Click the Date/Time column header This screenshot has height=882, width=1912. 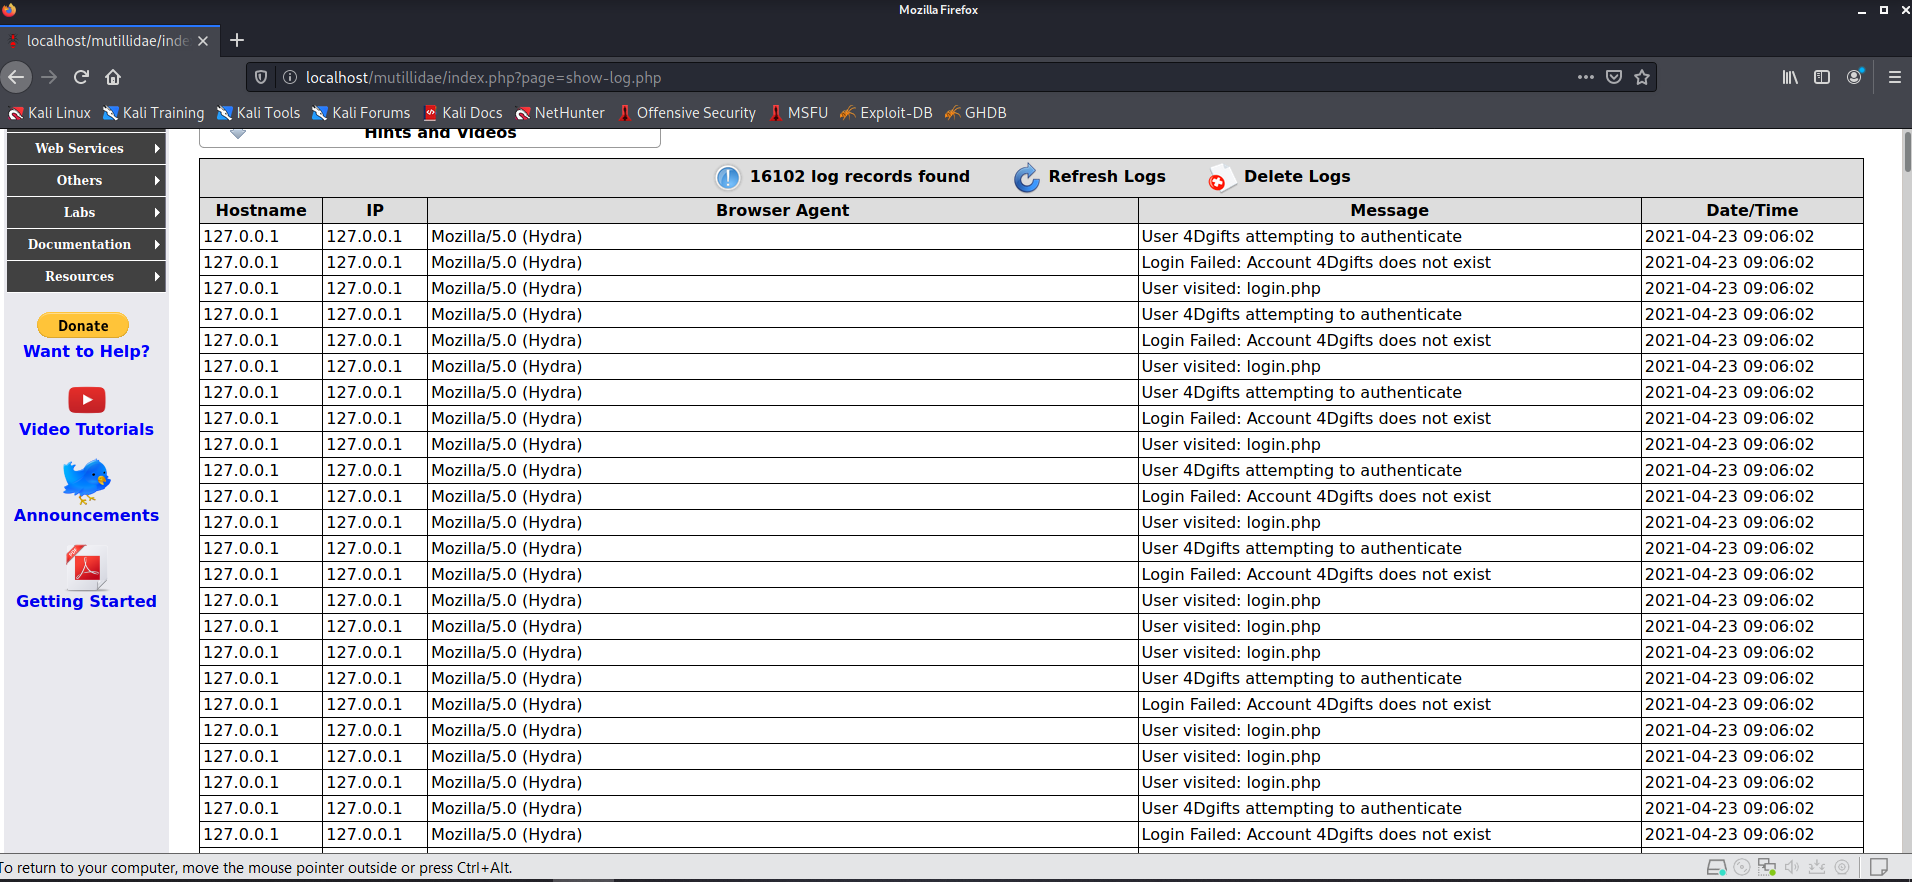(x=1752, y=210)
